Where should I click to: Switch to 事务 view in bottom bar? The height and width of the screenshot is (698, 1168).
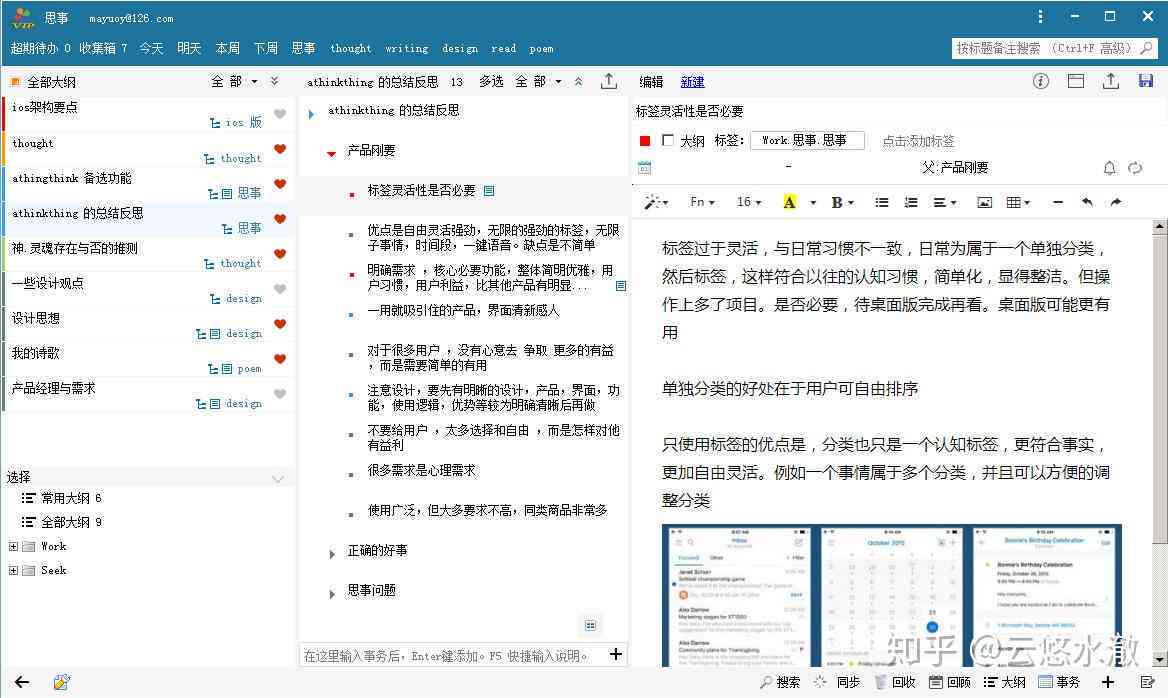click(x=1058, y=682)
